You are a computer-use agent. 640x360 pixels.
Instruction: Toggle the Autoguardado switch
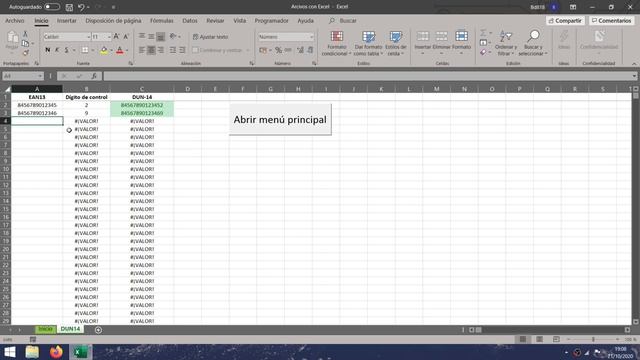coord(52,7)
